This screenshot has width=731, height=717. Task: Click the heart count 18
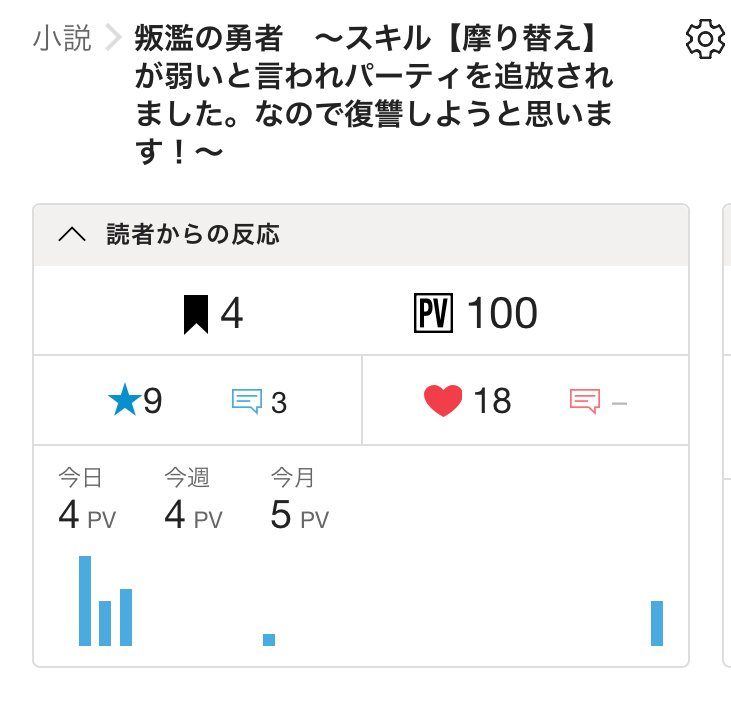click(x=492, y=401)
